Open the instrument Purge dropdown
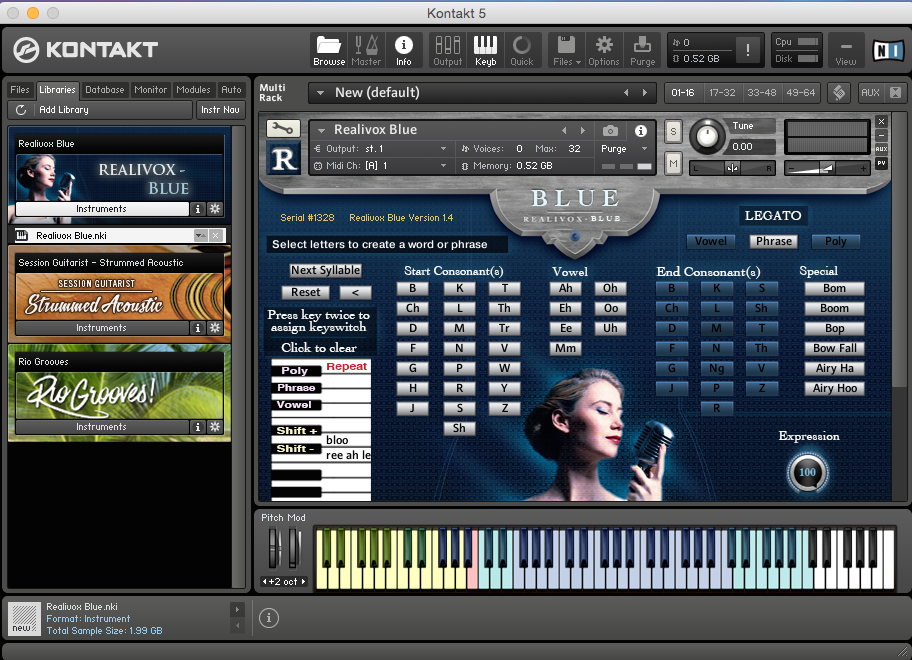Screen dimensions: 912x660 coord(644,149)
